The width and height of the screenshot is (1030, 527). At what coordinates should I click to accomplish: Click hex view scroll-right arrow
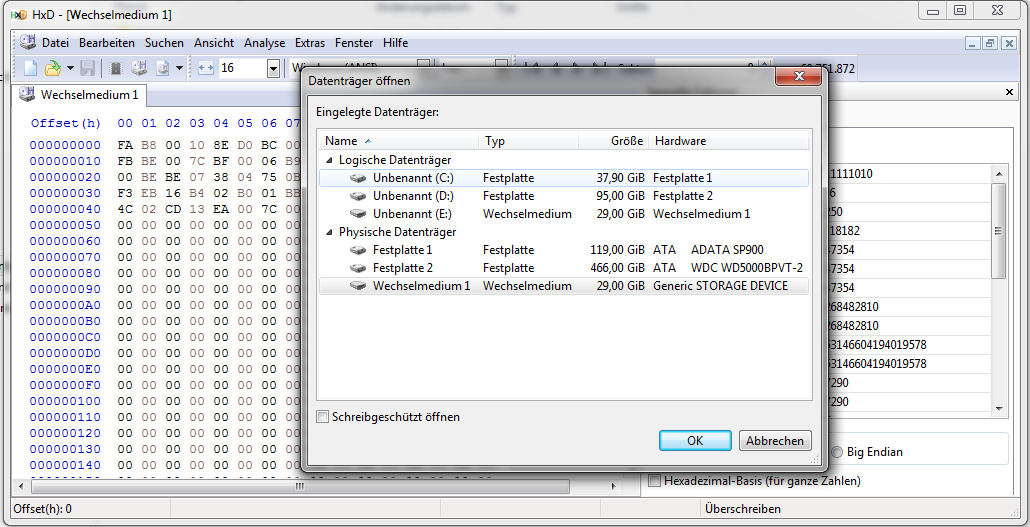(614, 487)
